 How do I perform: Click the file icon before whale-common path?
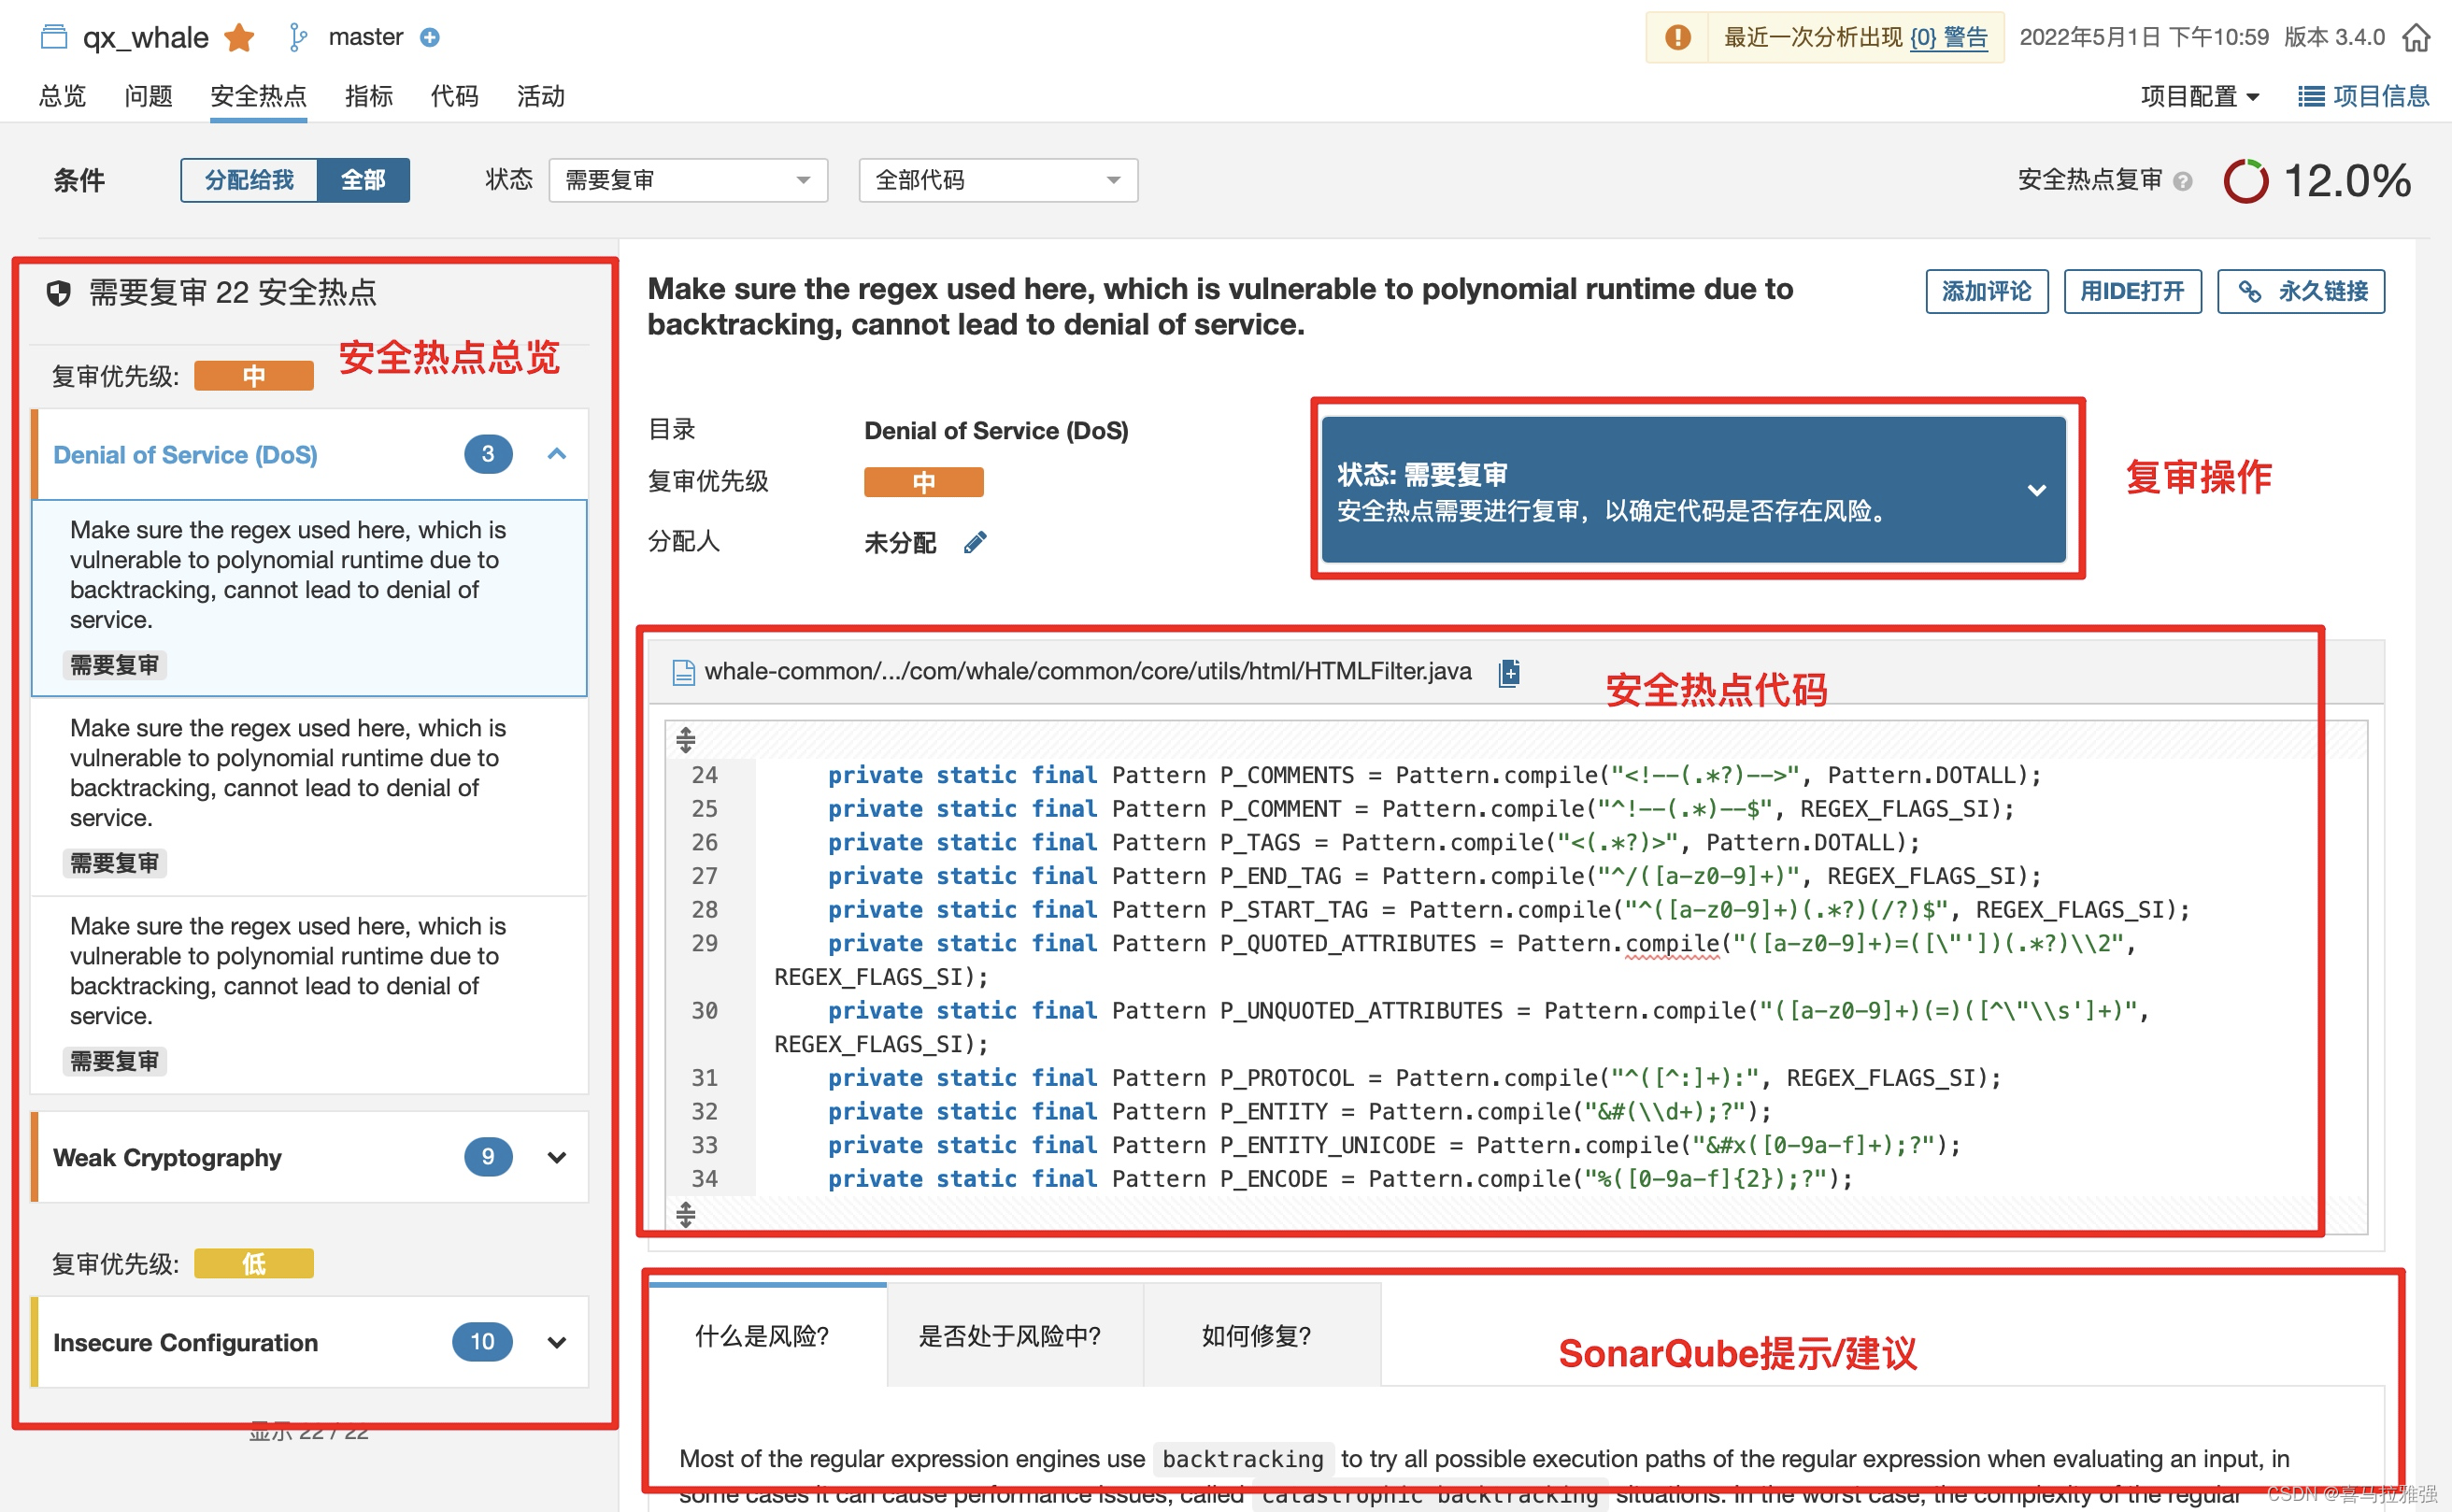tap(683, 672)
